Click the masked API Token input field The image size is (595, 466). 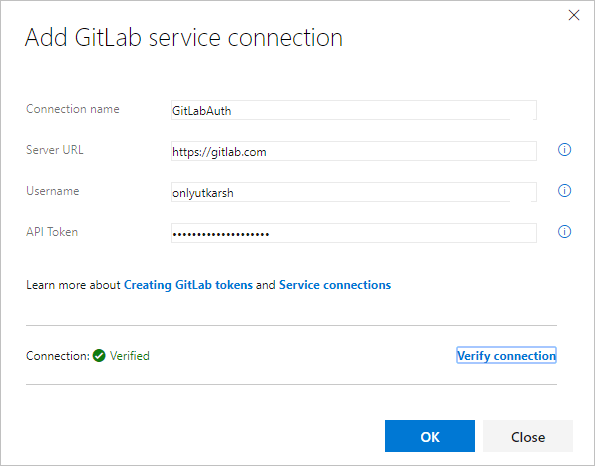pyautogui.click(x=354, y=233)
